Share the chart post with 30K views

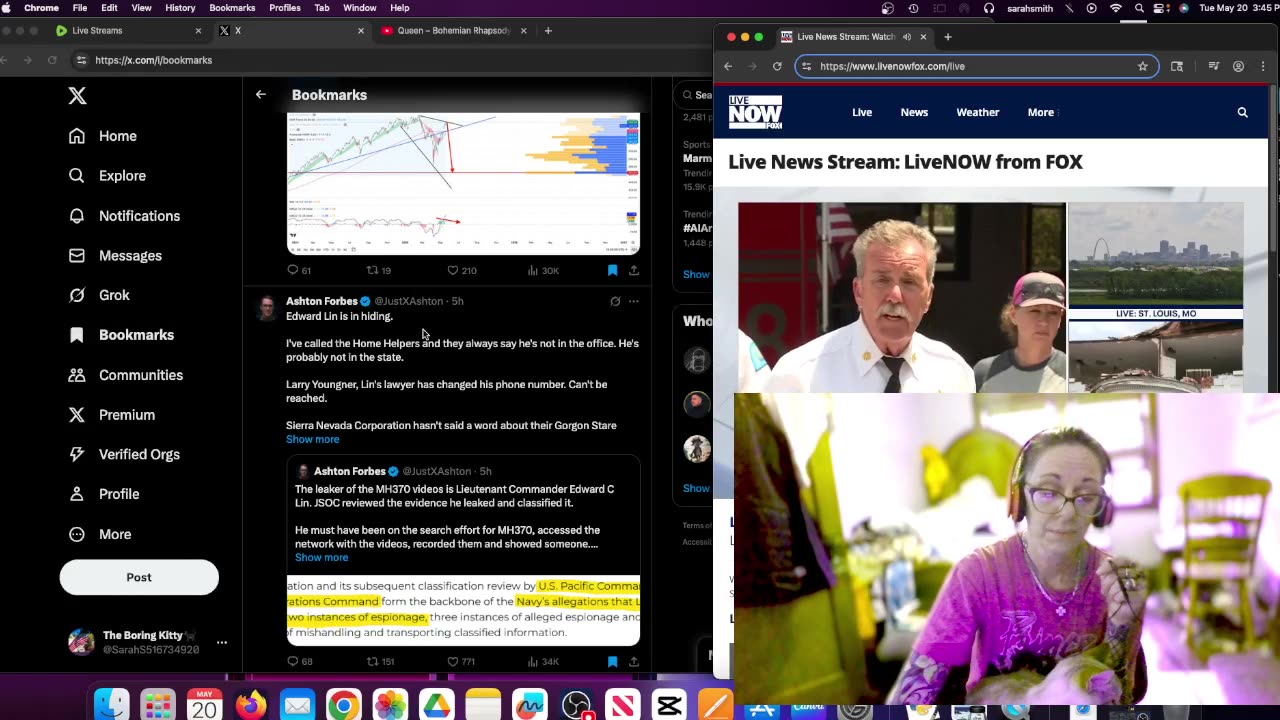point(634,270)
